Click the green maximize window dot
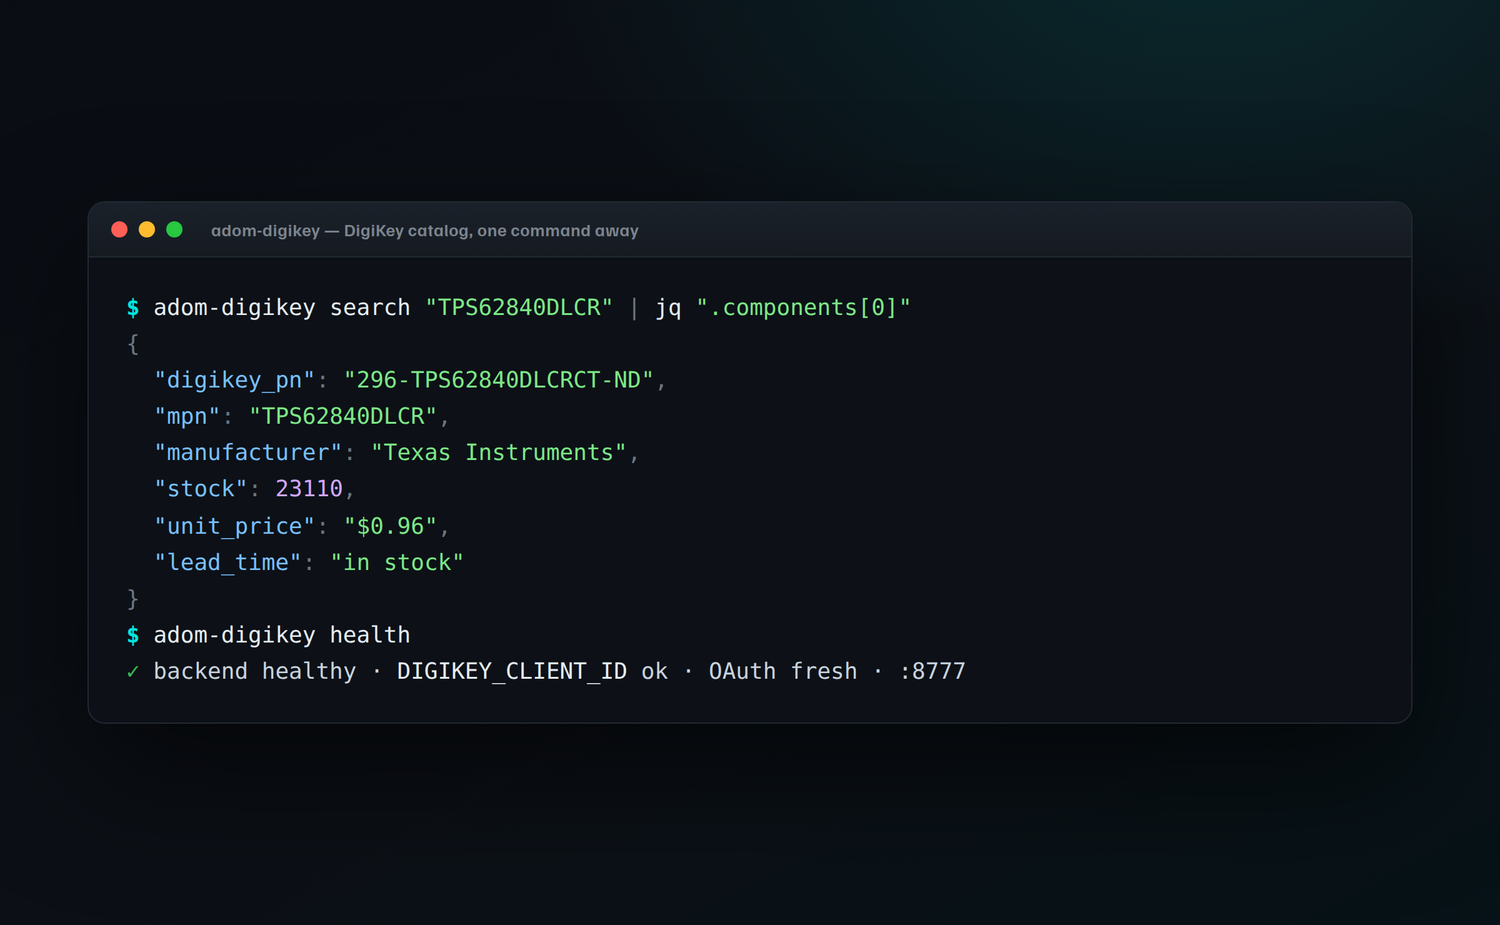The height and width of the screenshot is (925, 1500). 174,230
